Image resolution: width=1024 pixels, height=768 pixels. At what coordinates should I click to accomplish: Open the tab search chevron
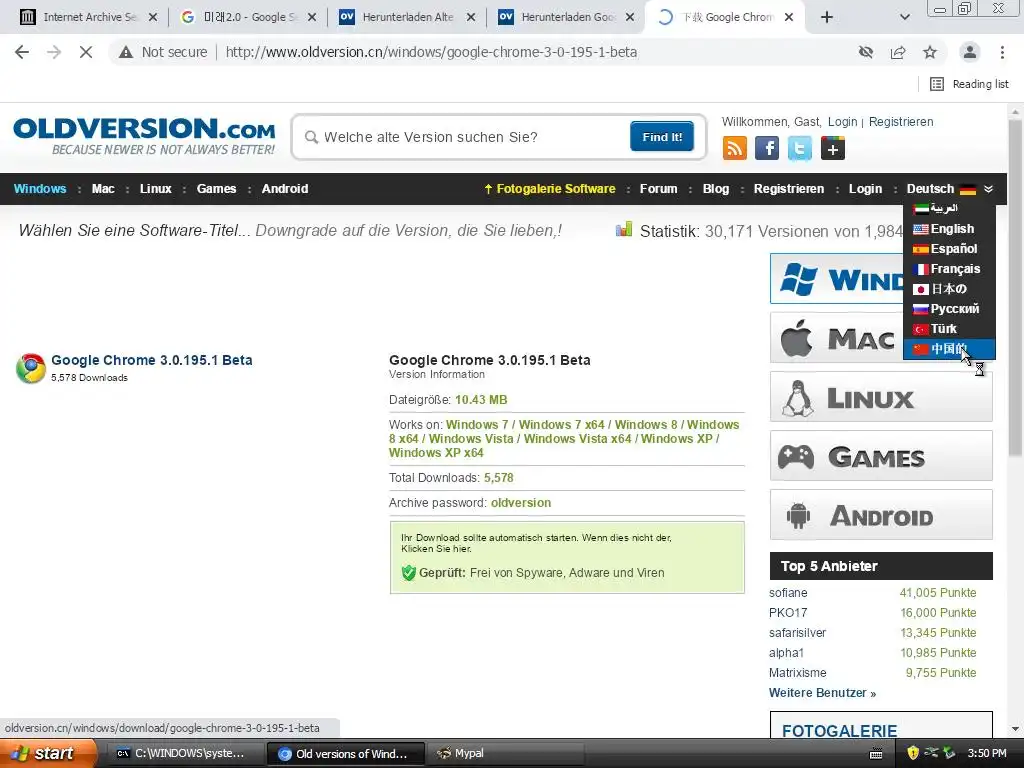(x=904, y=17)
